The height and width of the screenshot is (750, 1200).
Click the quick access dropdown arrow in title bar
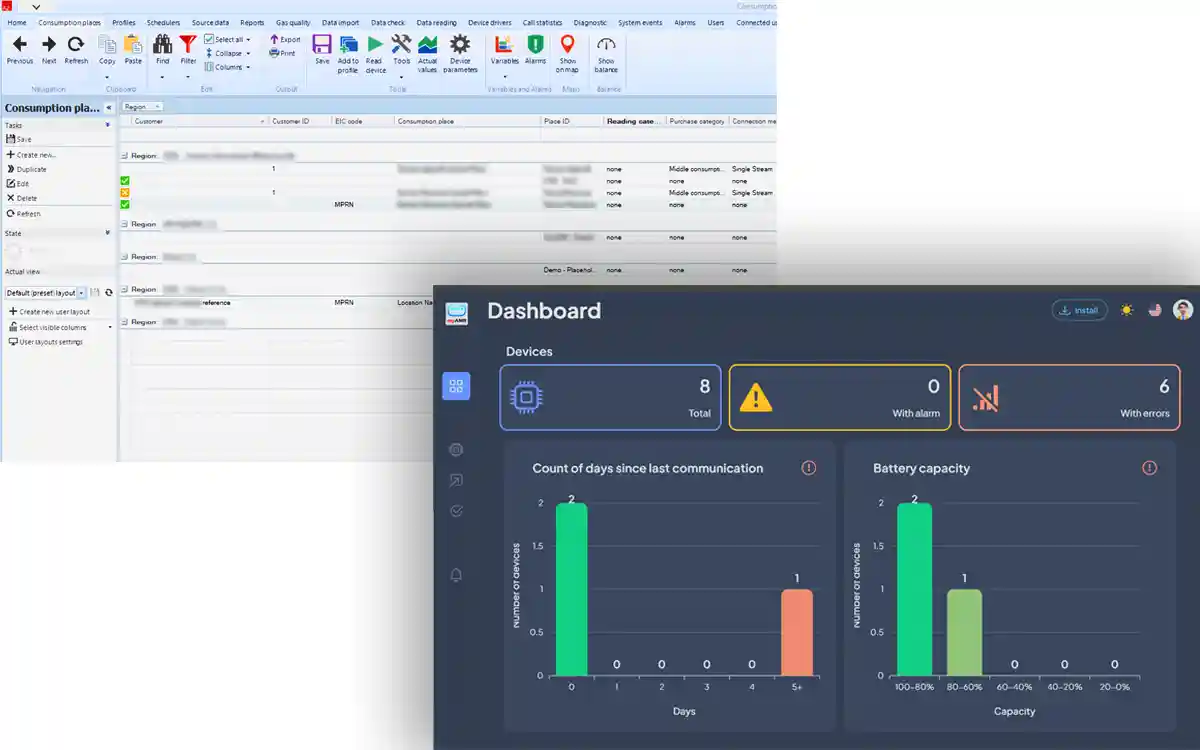(37, 6)
